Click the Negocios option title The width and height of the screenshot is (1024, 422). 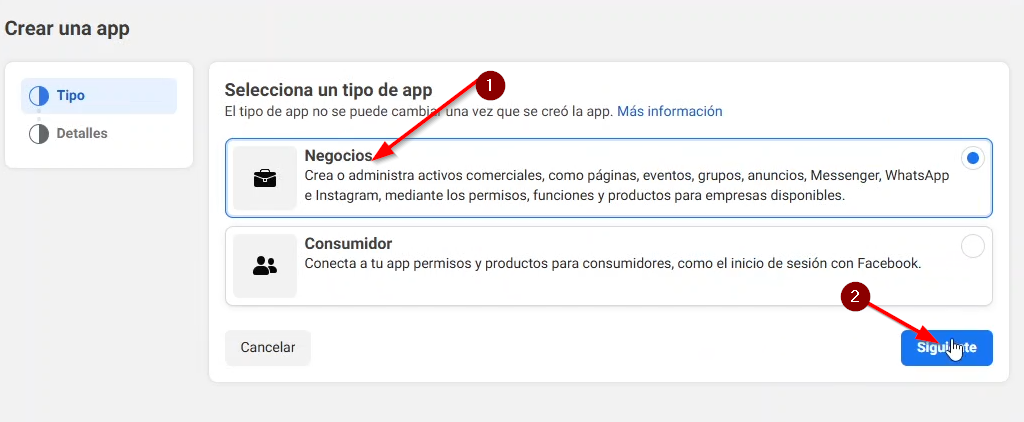[x=338, y=156]
